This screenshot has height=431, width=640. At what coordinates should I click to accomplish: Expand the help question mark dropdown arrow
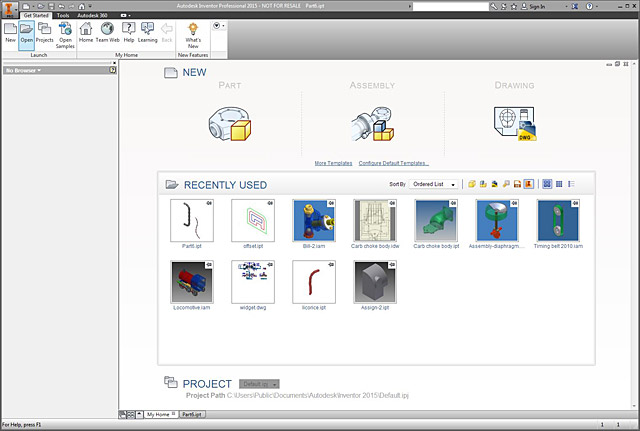pyautogui.click(x=596, y=6)
